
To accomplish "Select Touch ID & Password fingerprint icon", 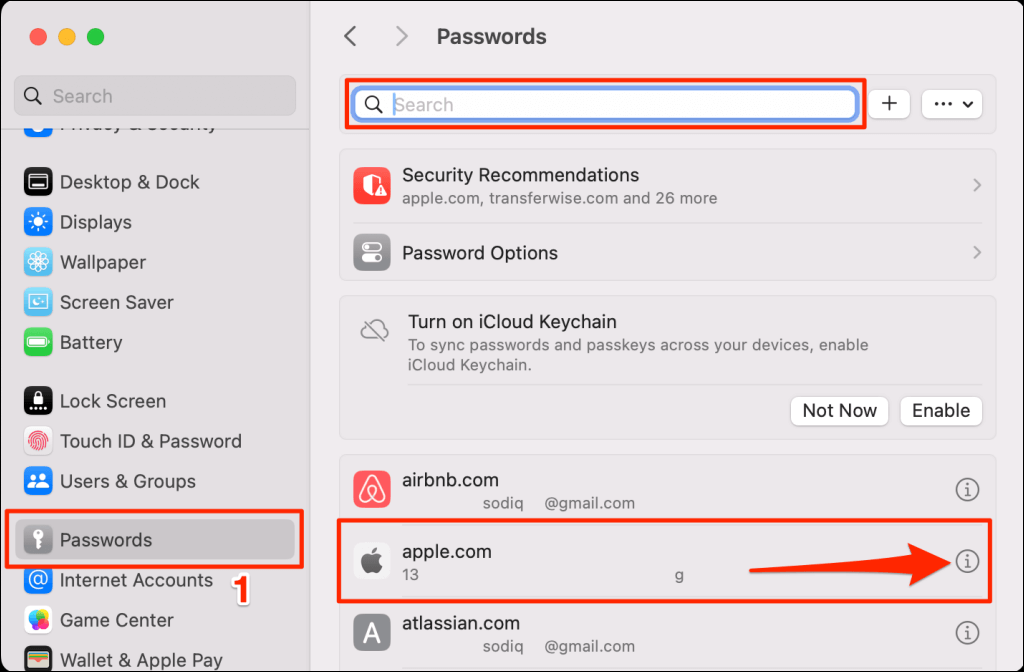I will tap(38, 441).
